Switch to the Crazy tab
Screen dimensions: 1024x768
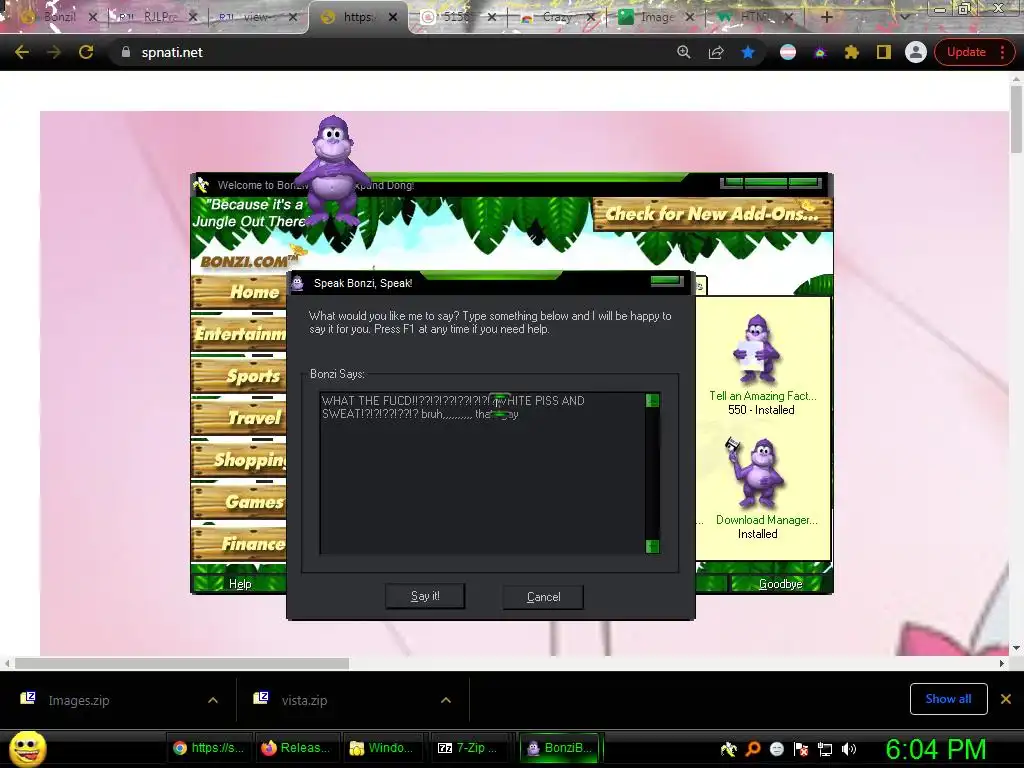558,17
